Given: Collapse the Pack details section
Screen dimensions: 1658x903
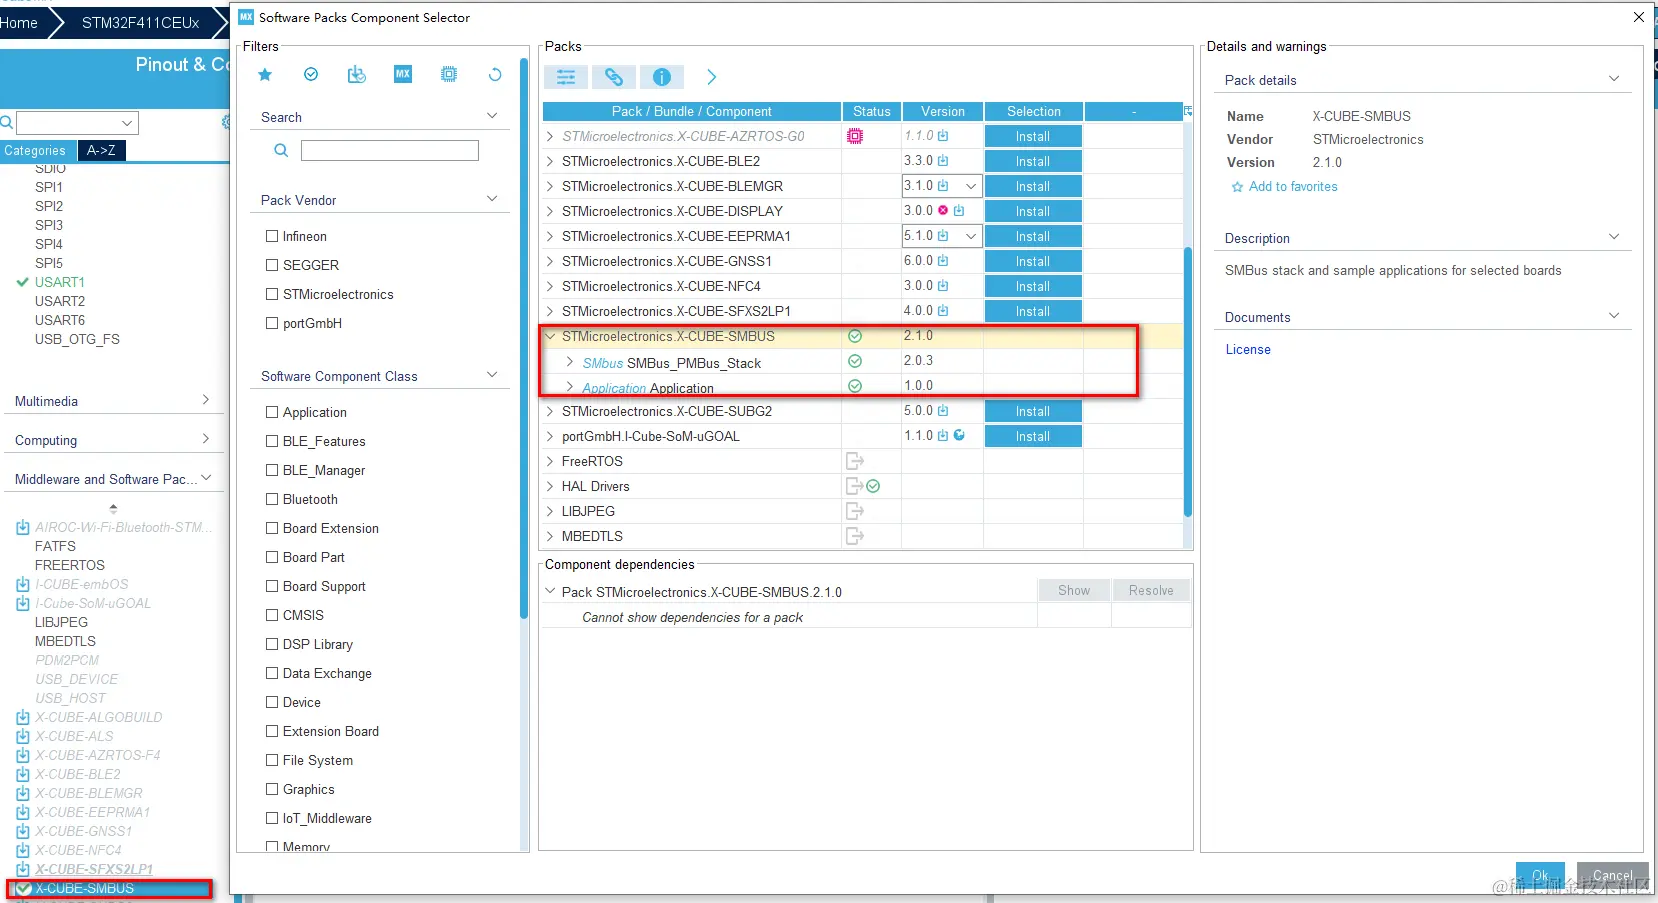Looking at the screenshot, I should tap(1614, 79).
